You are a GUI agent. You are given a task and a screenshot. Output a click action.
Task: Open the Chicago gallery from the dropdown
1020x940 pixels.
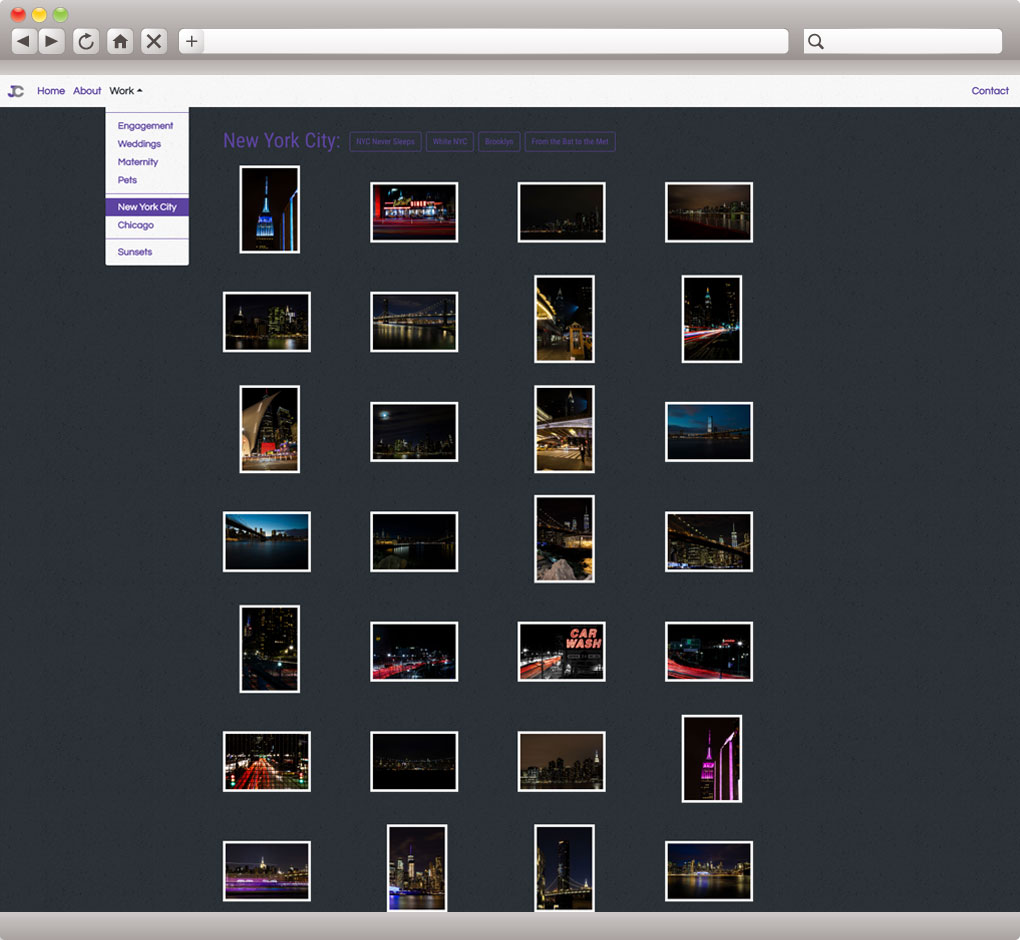(x=136, y=225)
